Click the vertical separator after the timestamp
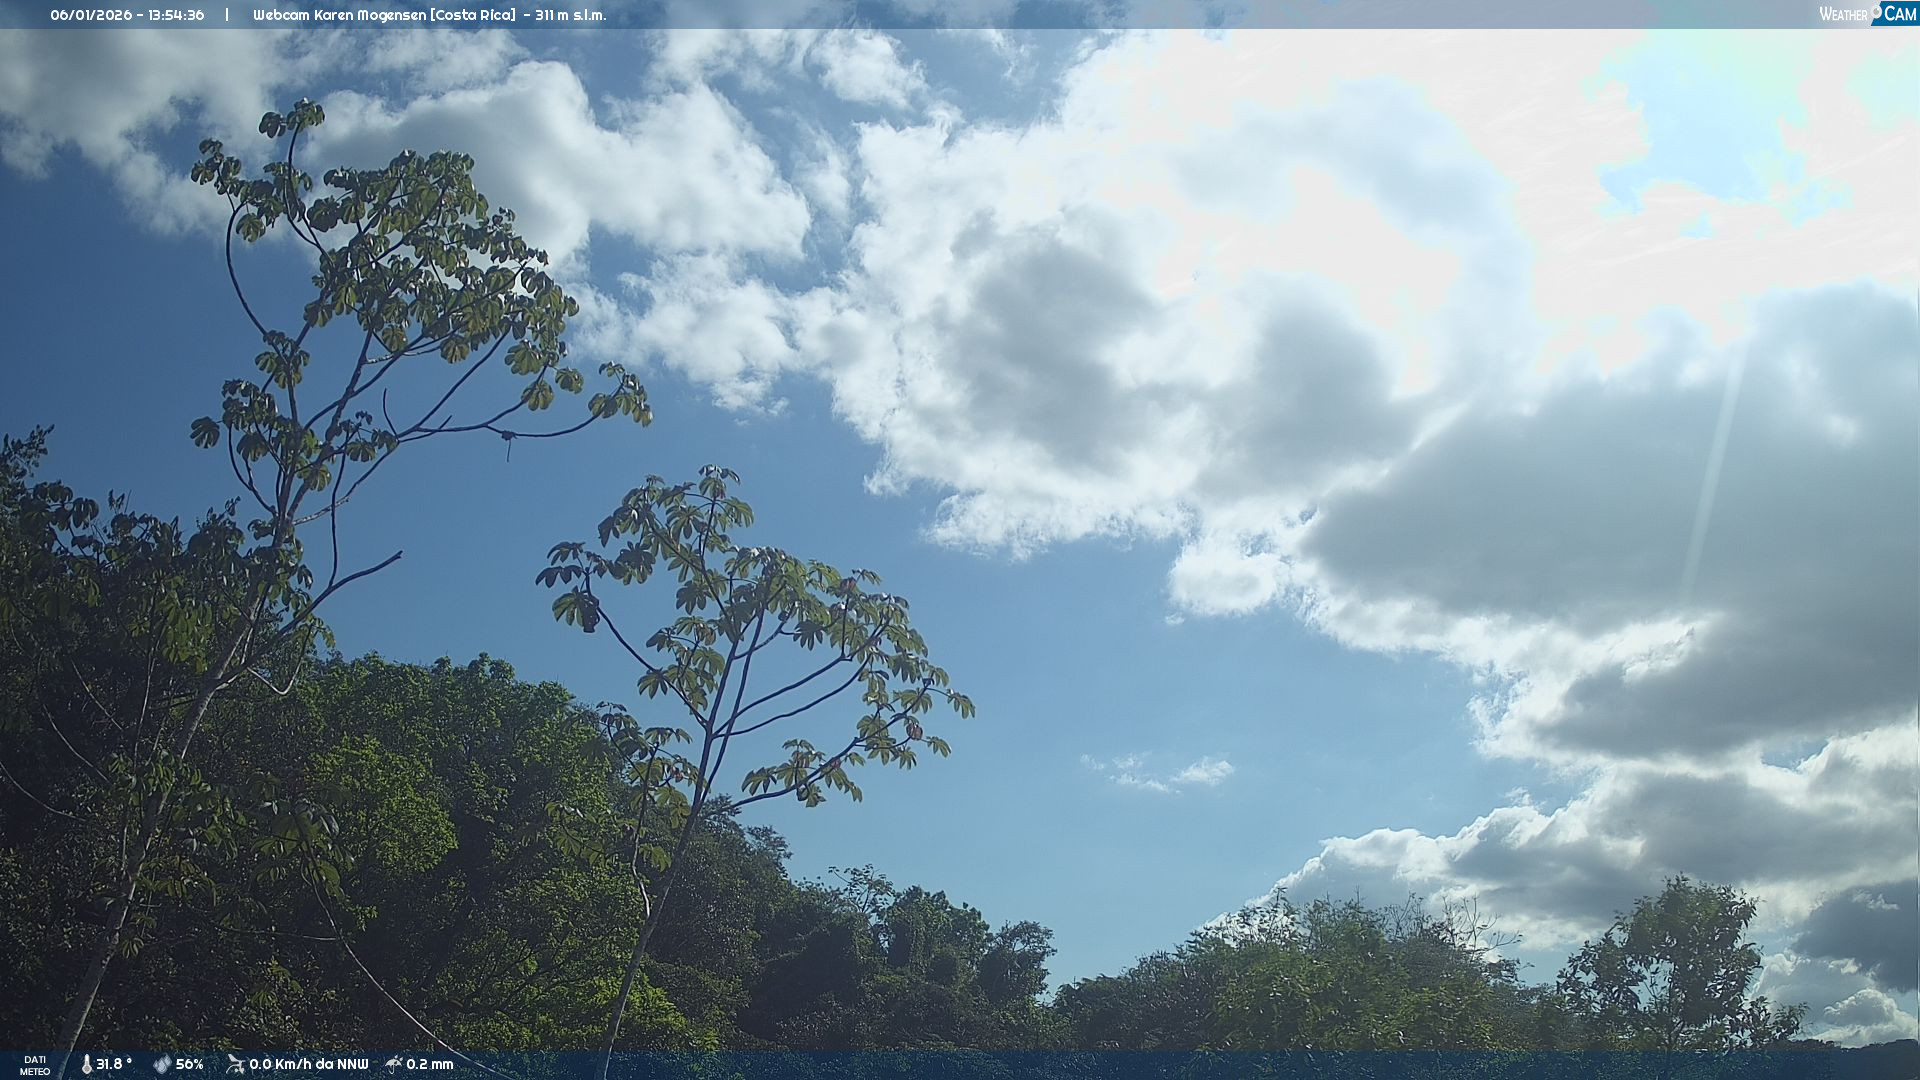 (227, 15)
